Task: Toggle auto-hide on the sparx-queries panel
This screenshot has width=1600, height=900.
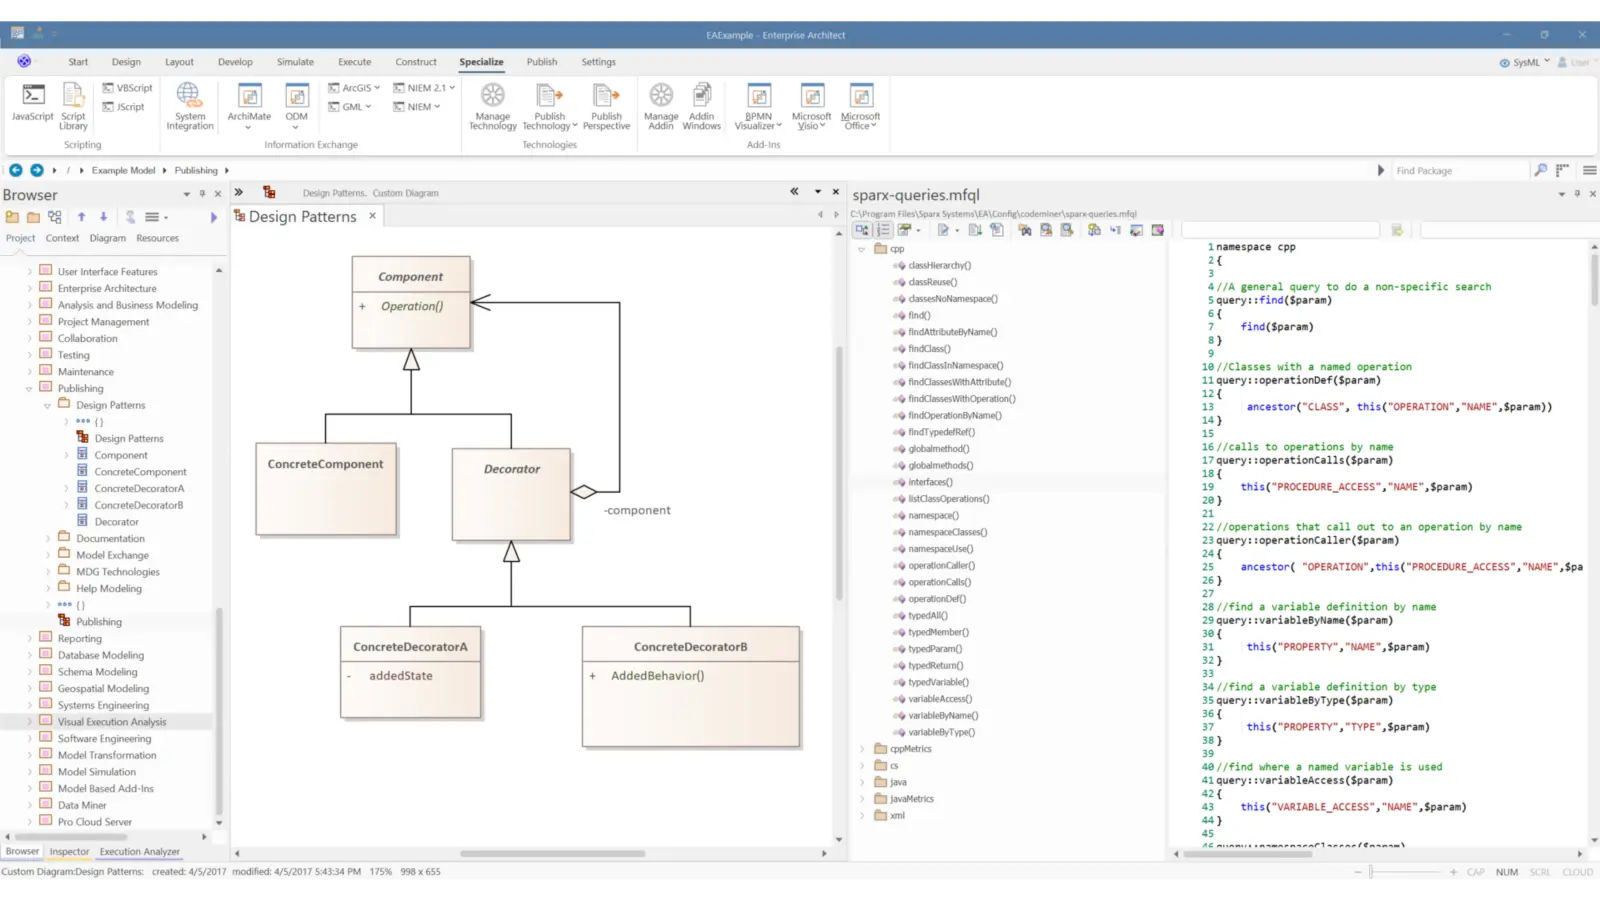Action: tap(1577, 194)
